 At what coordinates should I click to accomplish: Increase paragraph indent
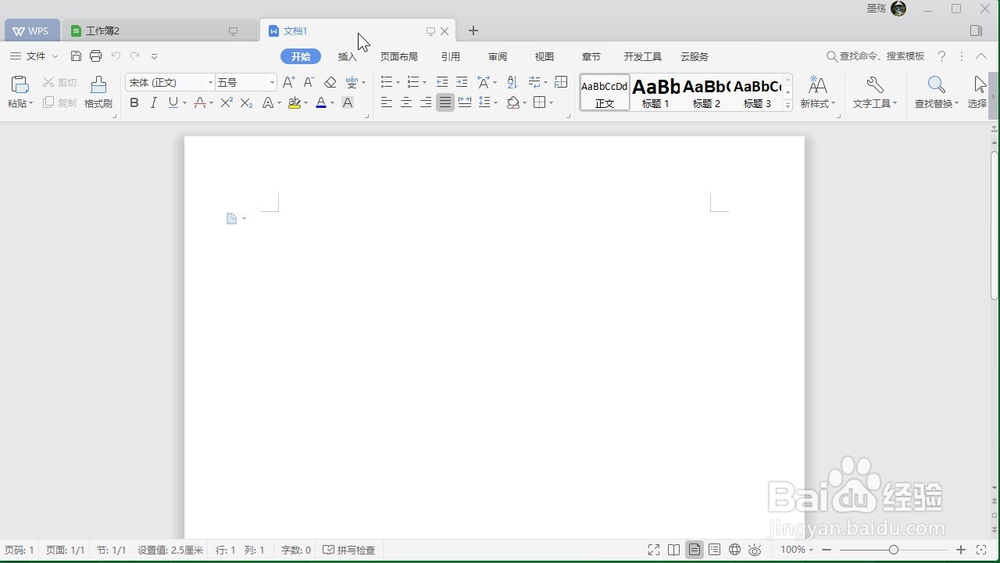pyautogui.click(x=462, y=82)
